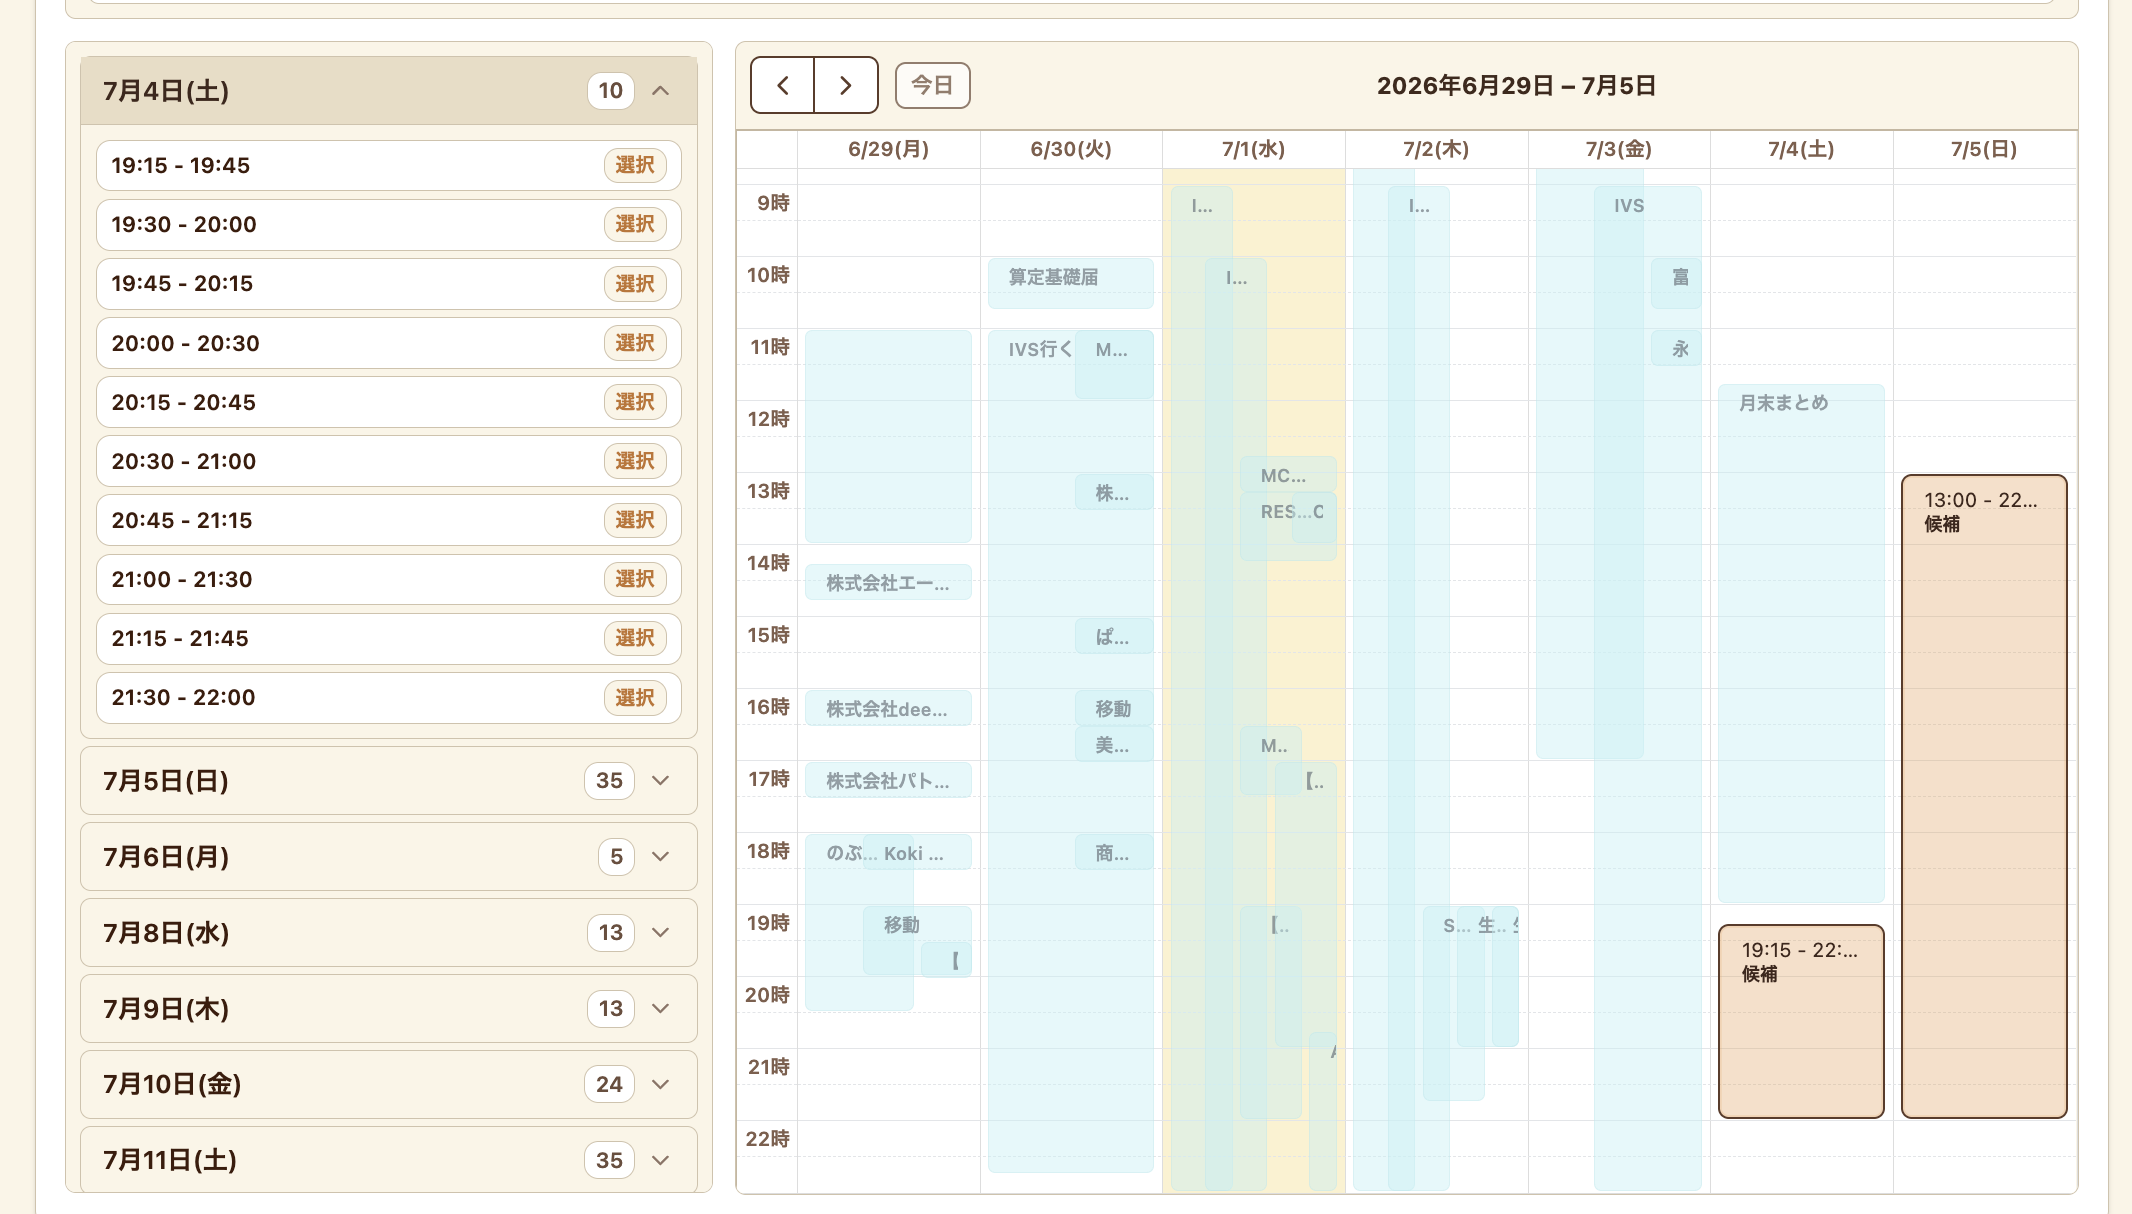Expand the 7月6日(月) section
Viewport: 2132px width, 1214px height.
pos(389,857)
